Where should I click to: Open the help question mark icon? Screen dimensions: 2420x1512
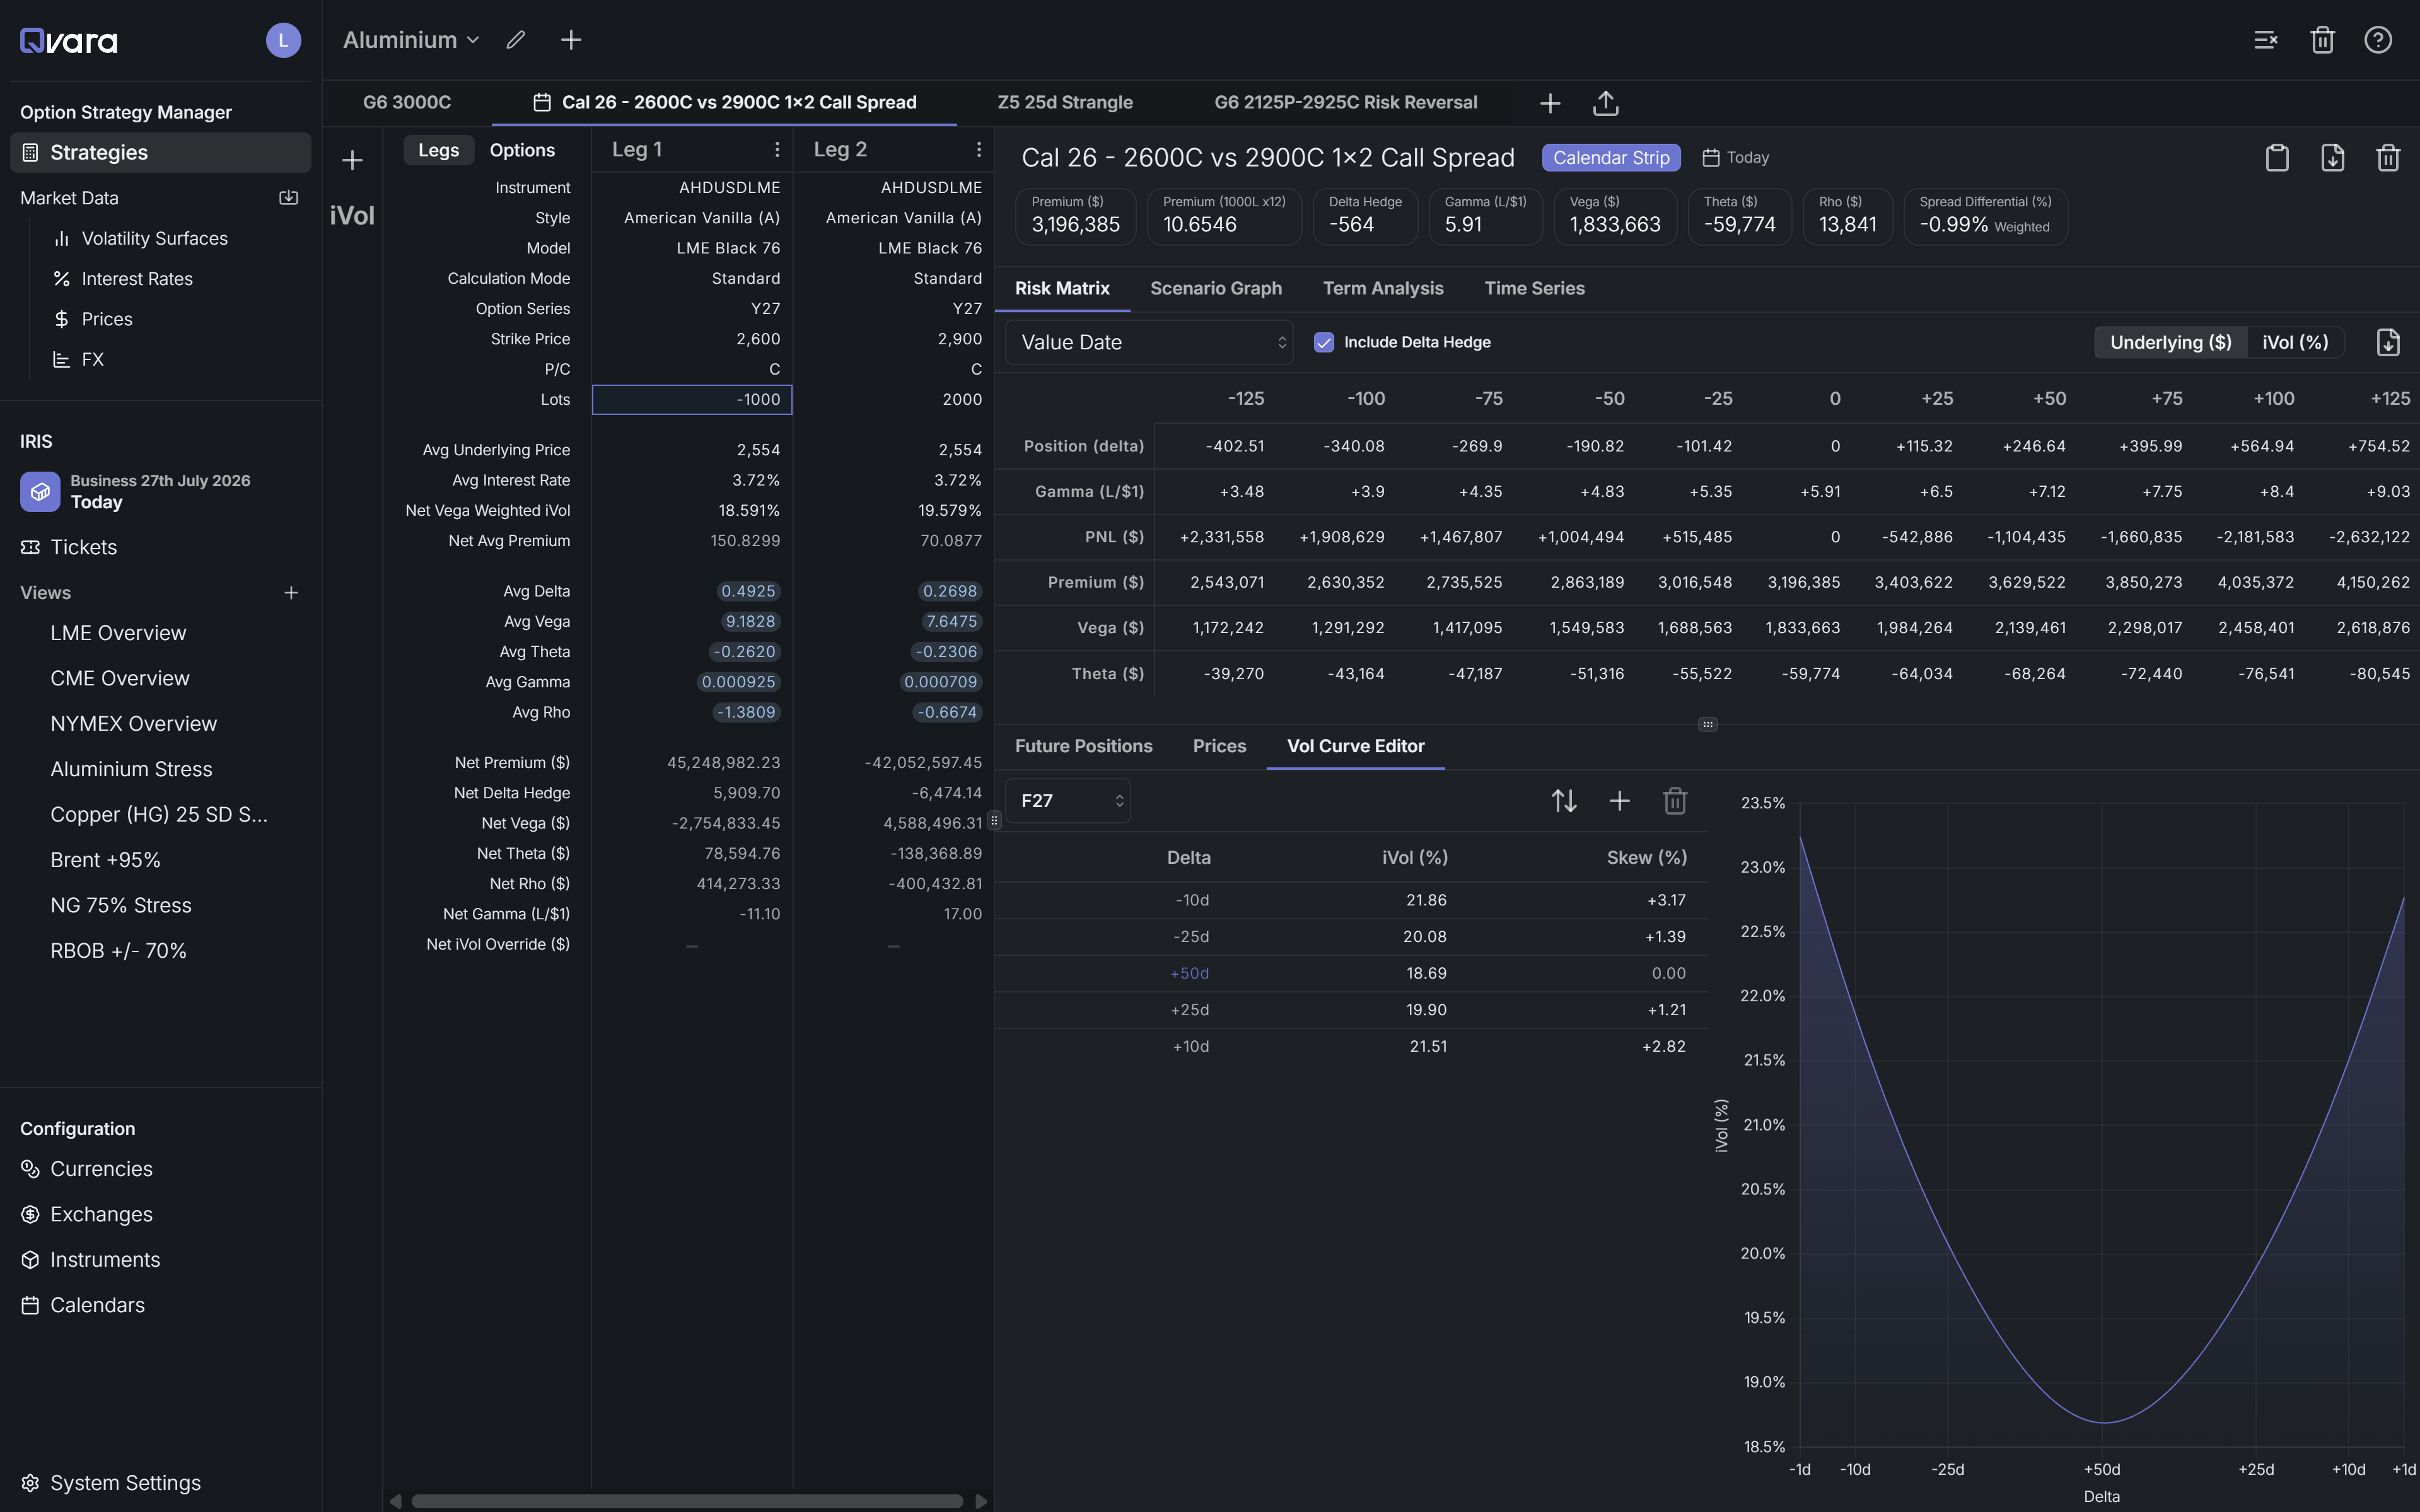pos(2378,40)
